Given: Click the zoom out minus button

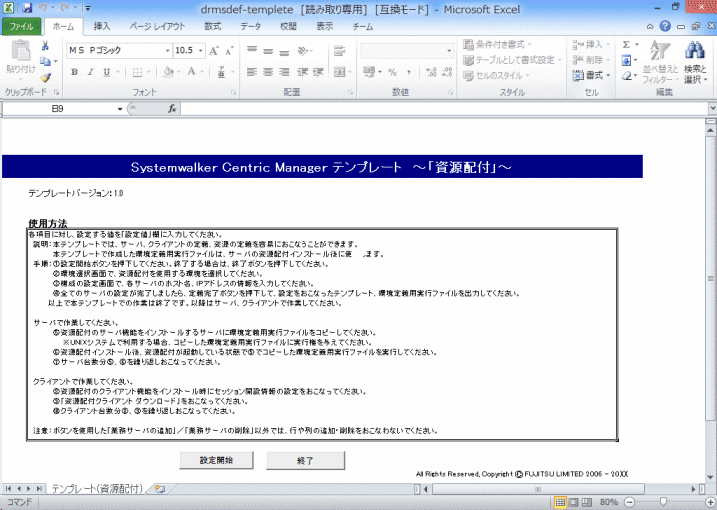Looking at the screenshot, I should (x=630, y=502).
